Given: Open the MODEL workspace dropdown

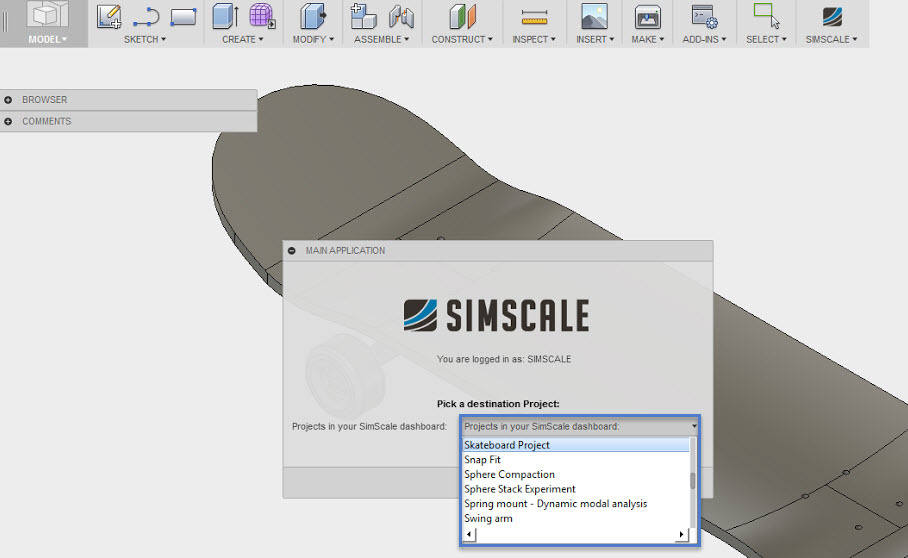Looking at the screenshot, I should coord(47,39).
